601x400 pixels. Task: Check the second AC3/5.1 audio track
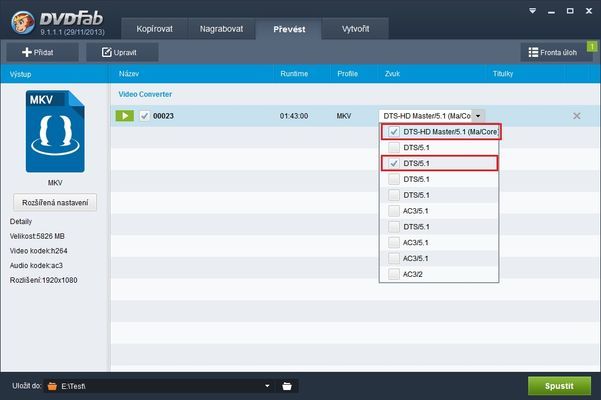[x=394, y=243]
